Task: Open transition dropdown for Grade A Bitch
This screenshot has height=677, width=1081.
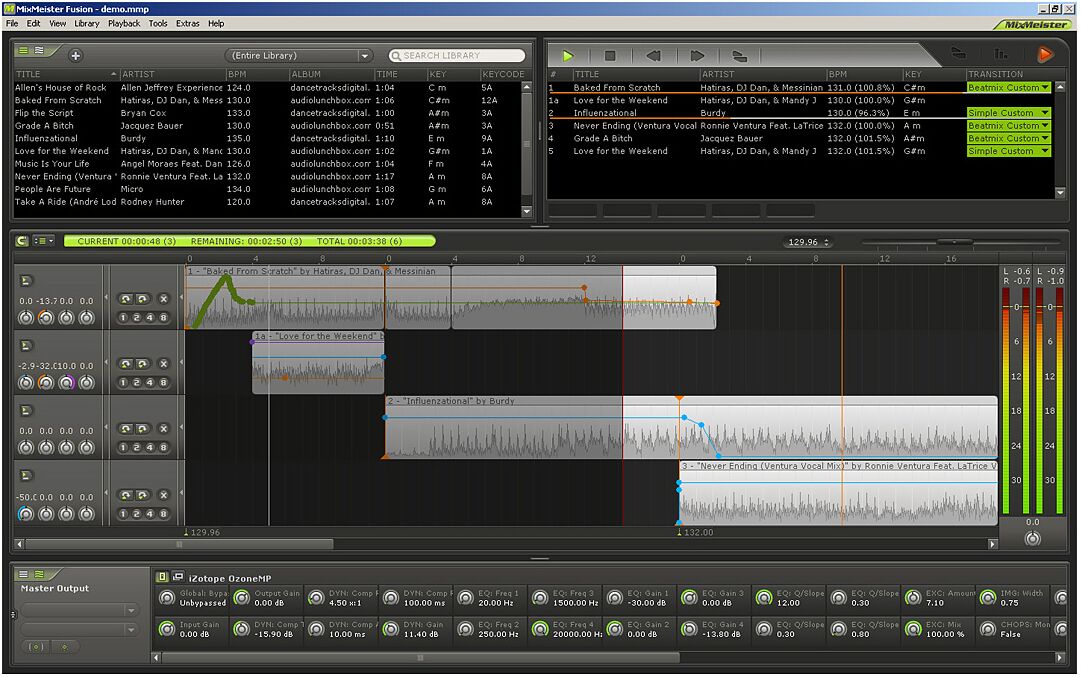Action: (1008, 138)
